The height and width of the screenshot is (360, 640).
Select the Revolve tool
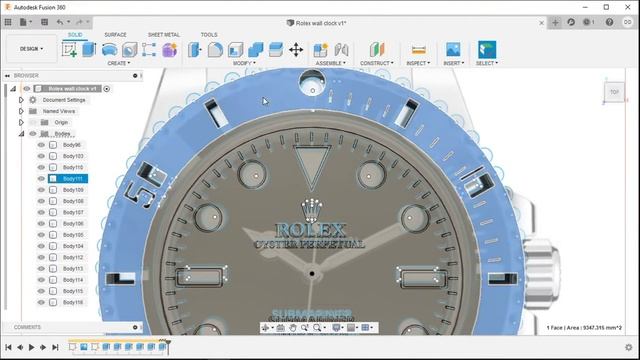click(109, 50)
